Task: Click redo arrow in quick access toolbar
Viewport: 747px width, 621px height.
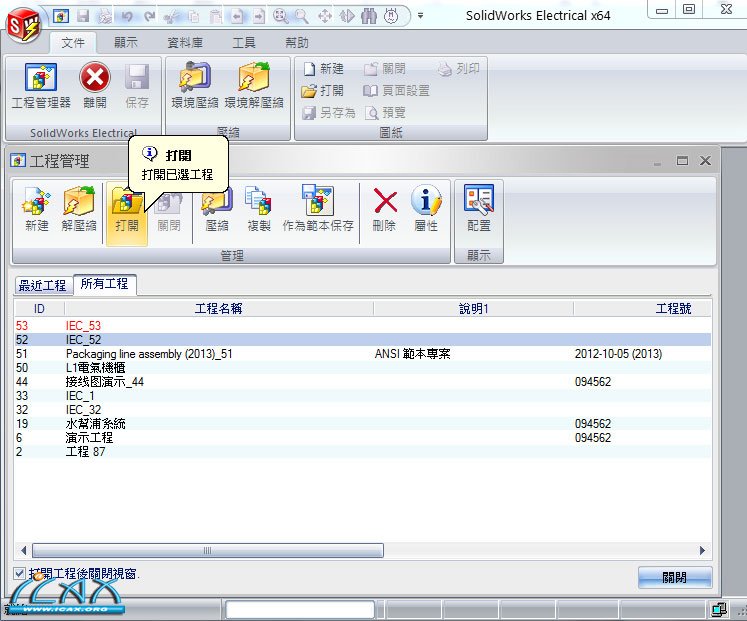Action: (150, 16)
